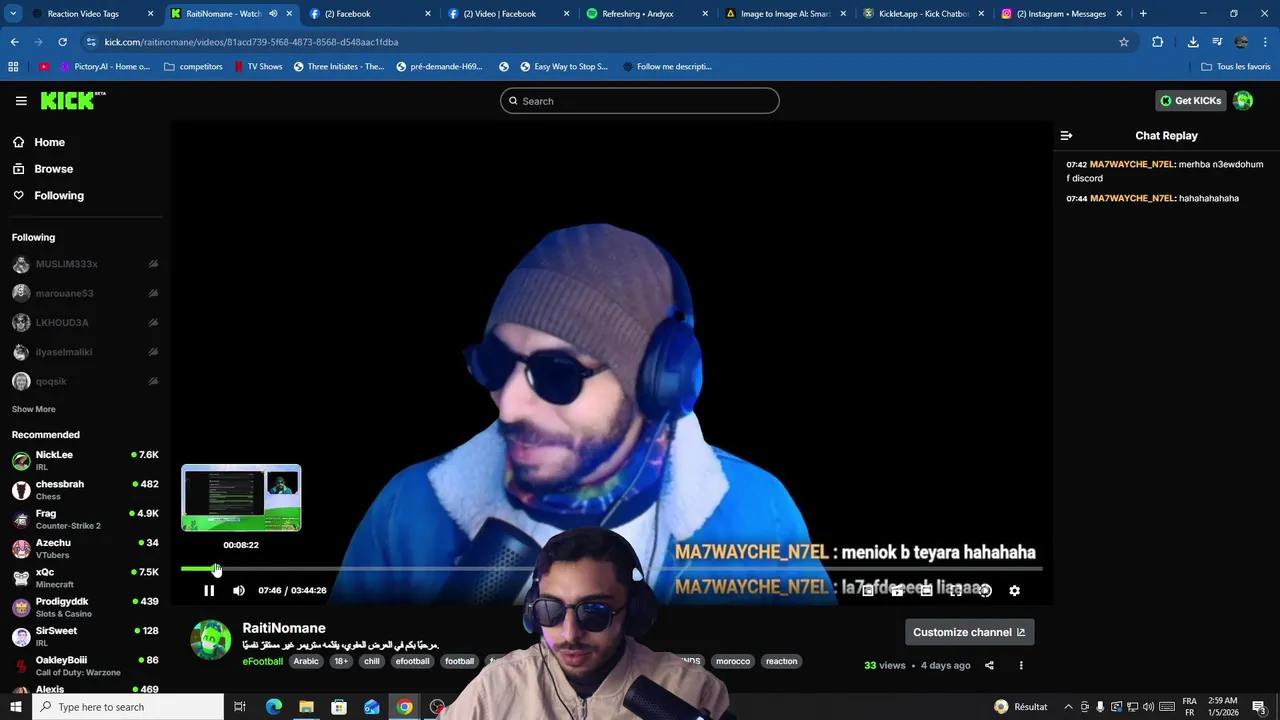Screen dimensions: 1280x720
Task: Open NickLee recommended stream
Action: click(85, 460)
